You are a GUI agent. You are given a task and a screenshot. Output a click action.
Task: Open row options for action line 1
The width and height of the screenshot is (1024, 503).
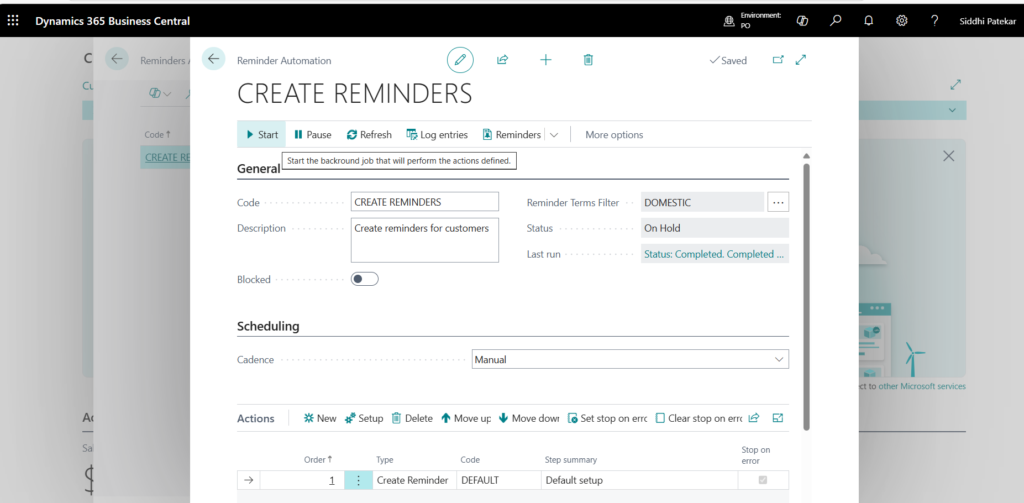[358, 480]
